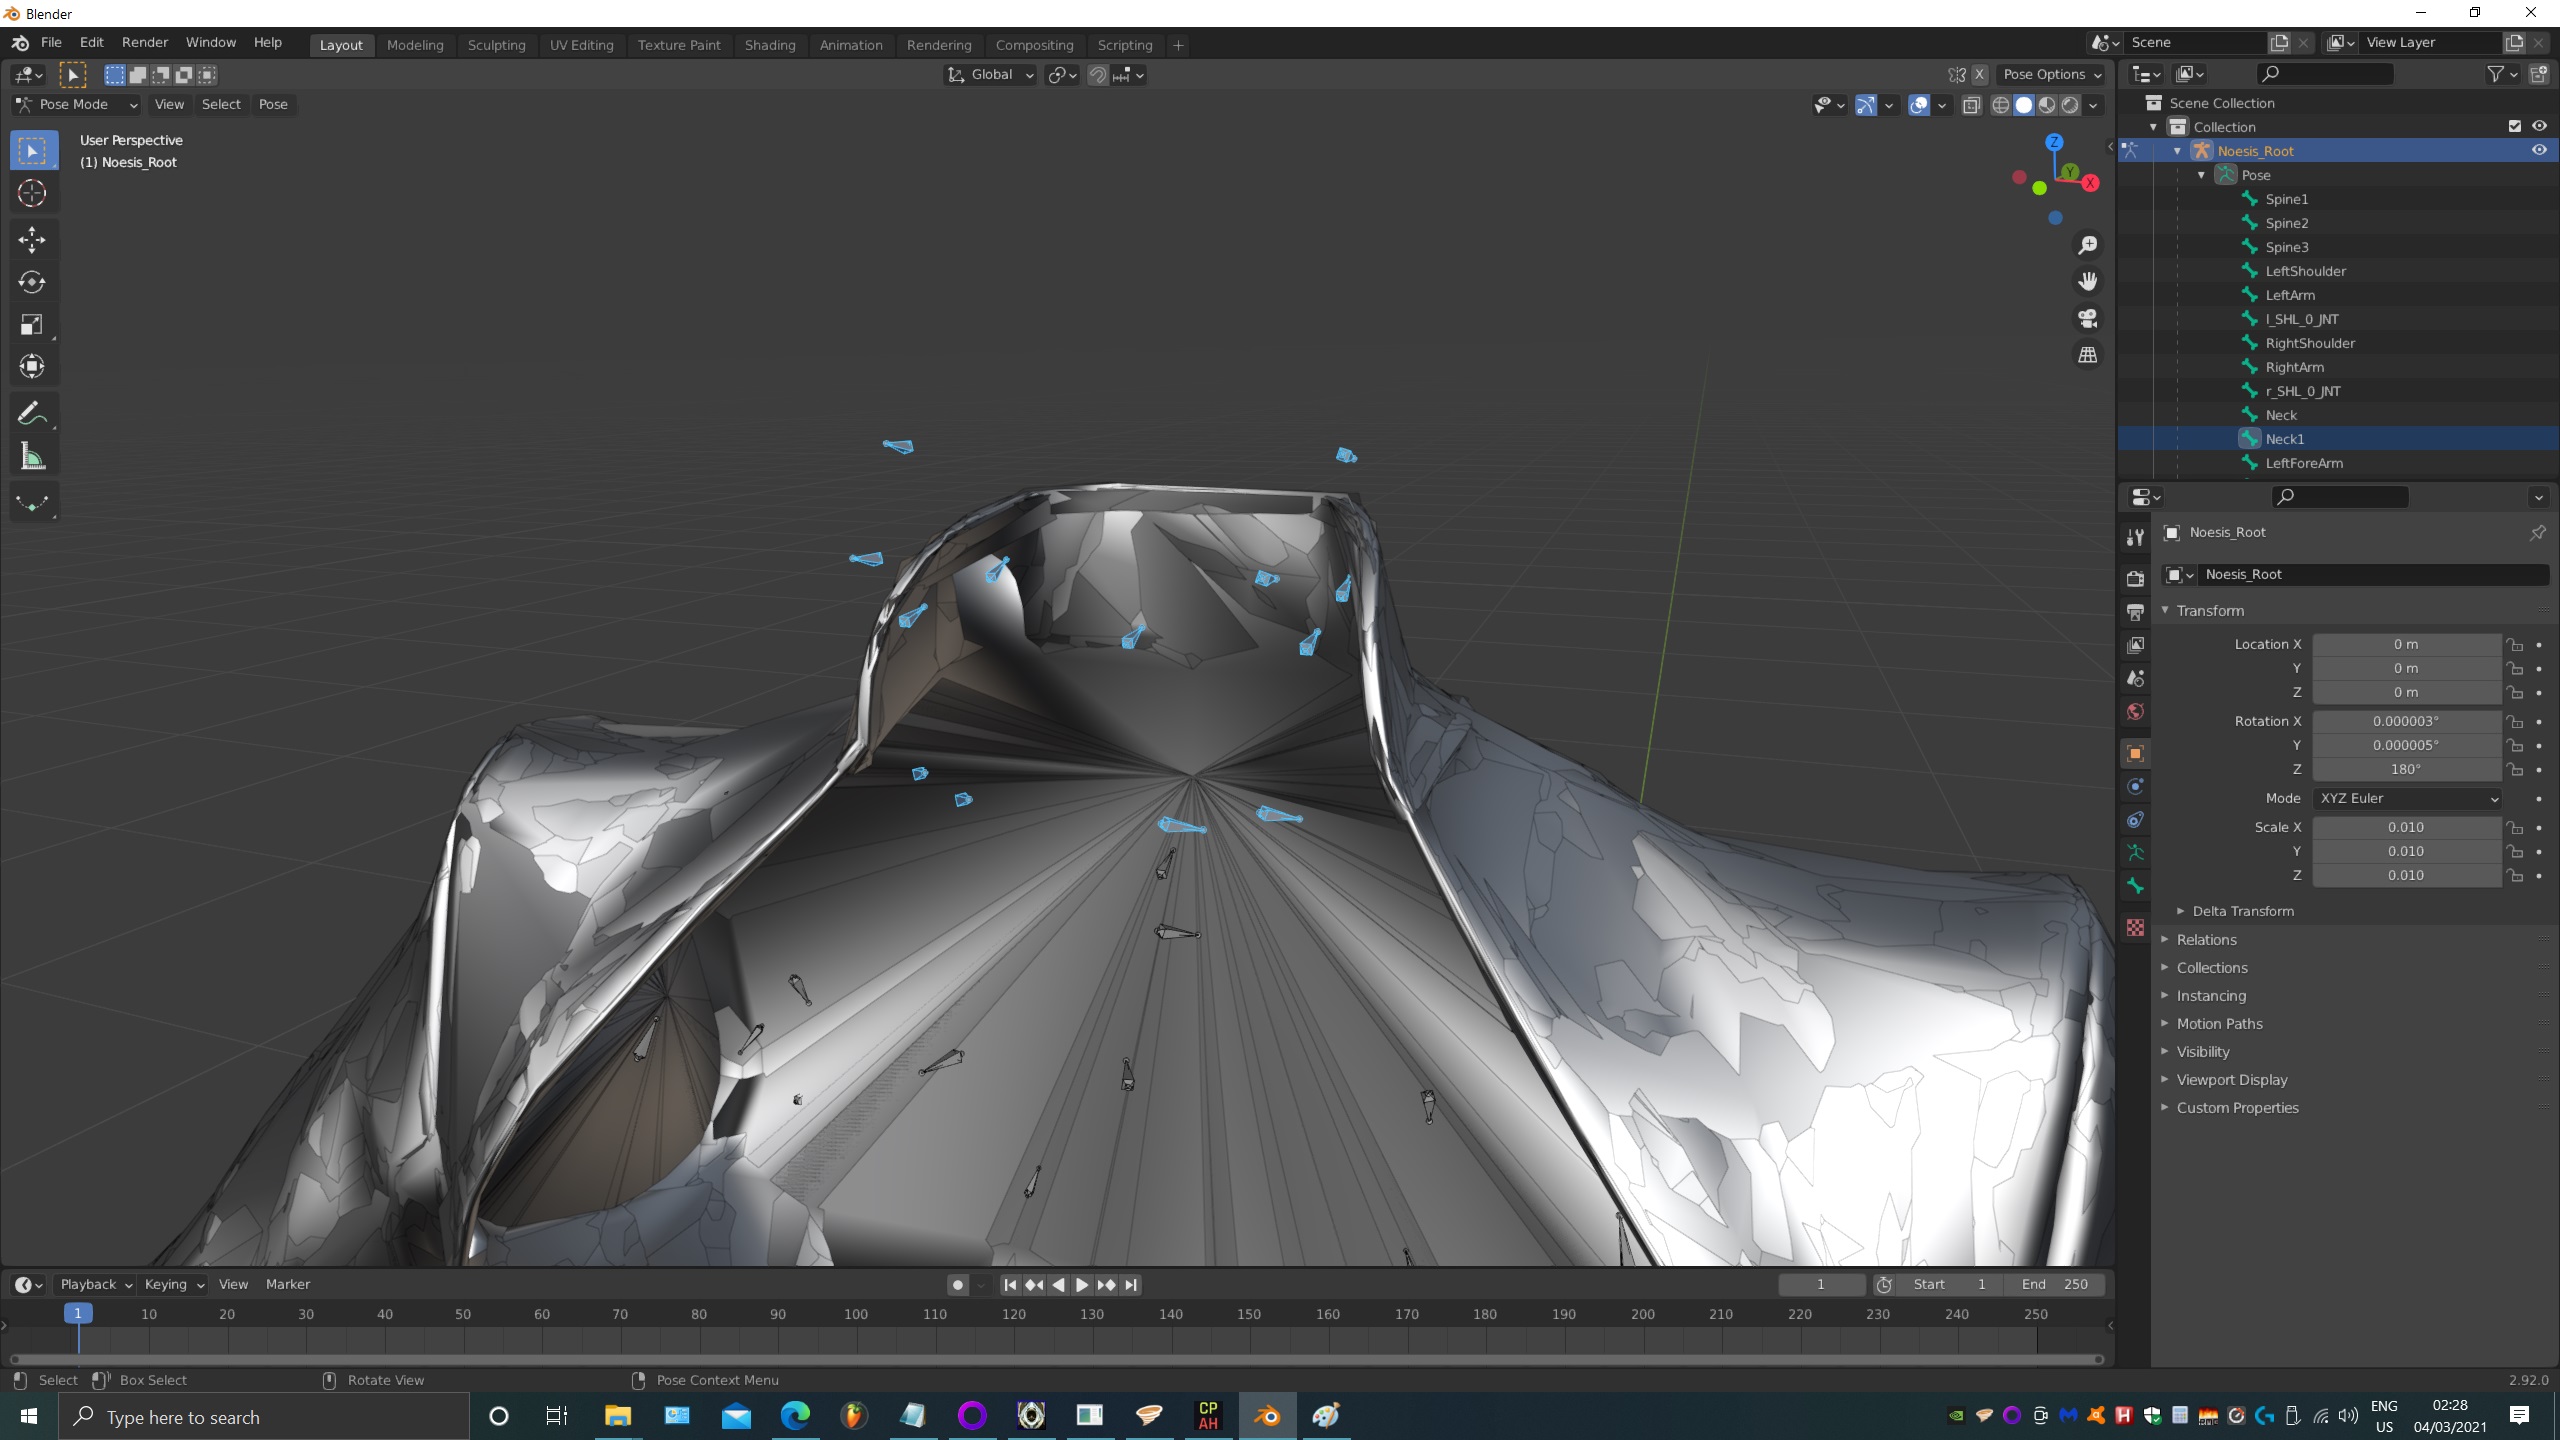
Task: Open the Bone properties tab
Action: [x=2135, y=886]
